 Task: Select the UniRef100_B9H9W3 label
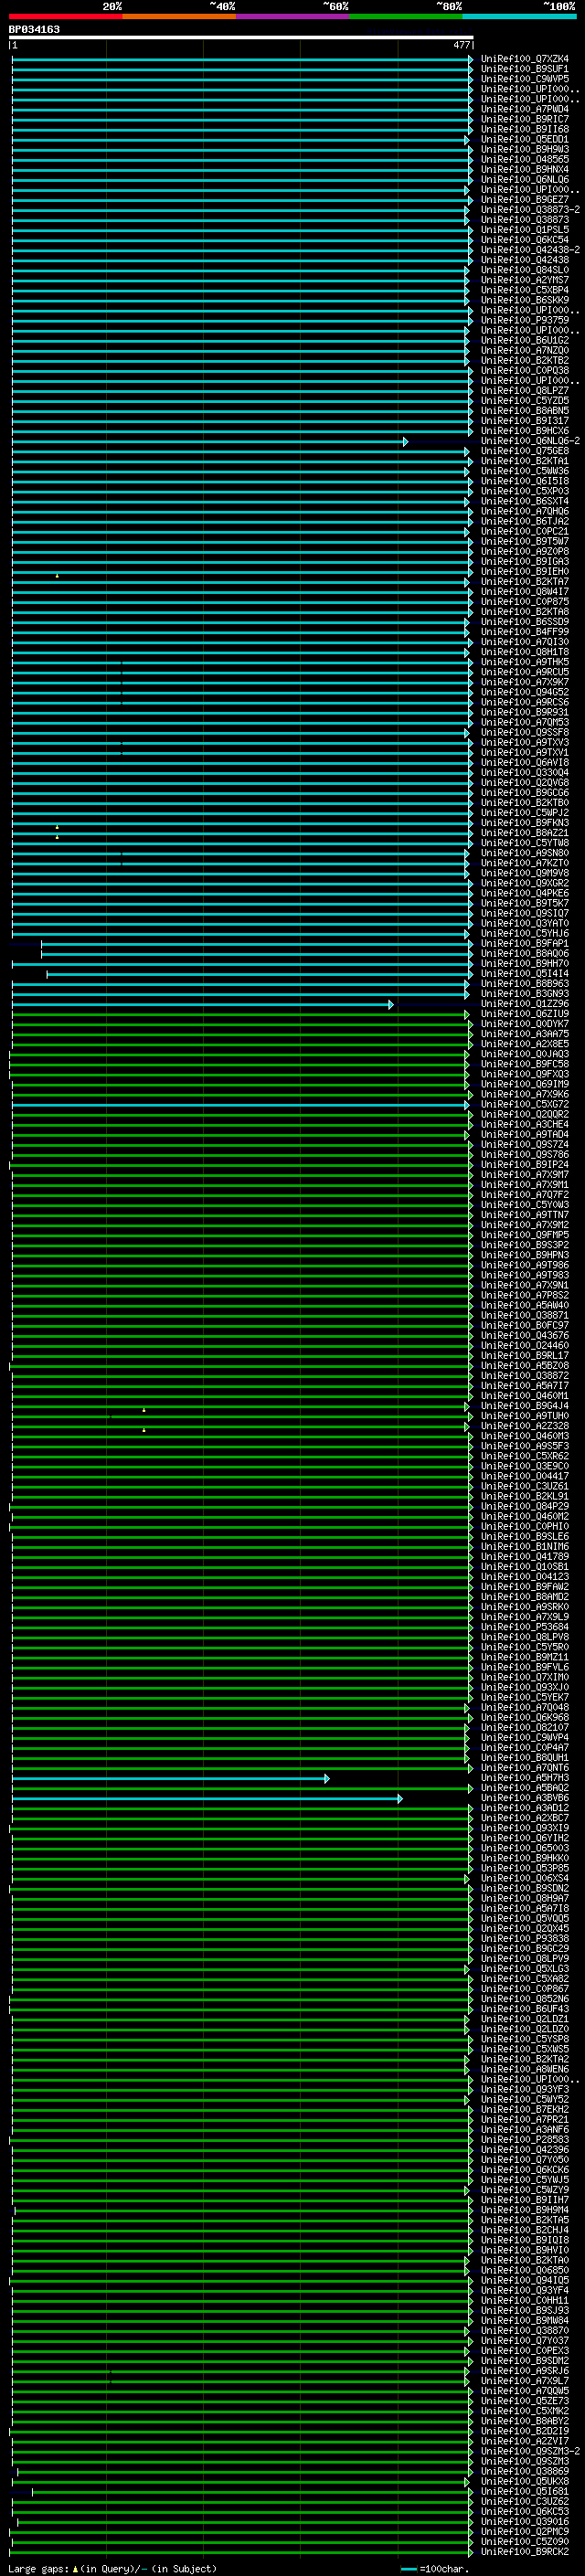[525, 149]
